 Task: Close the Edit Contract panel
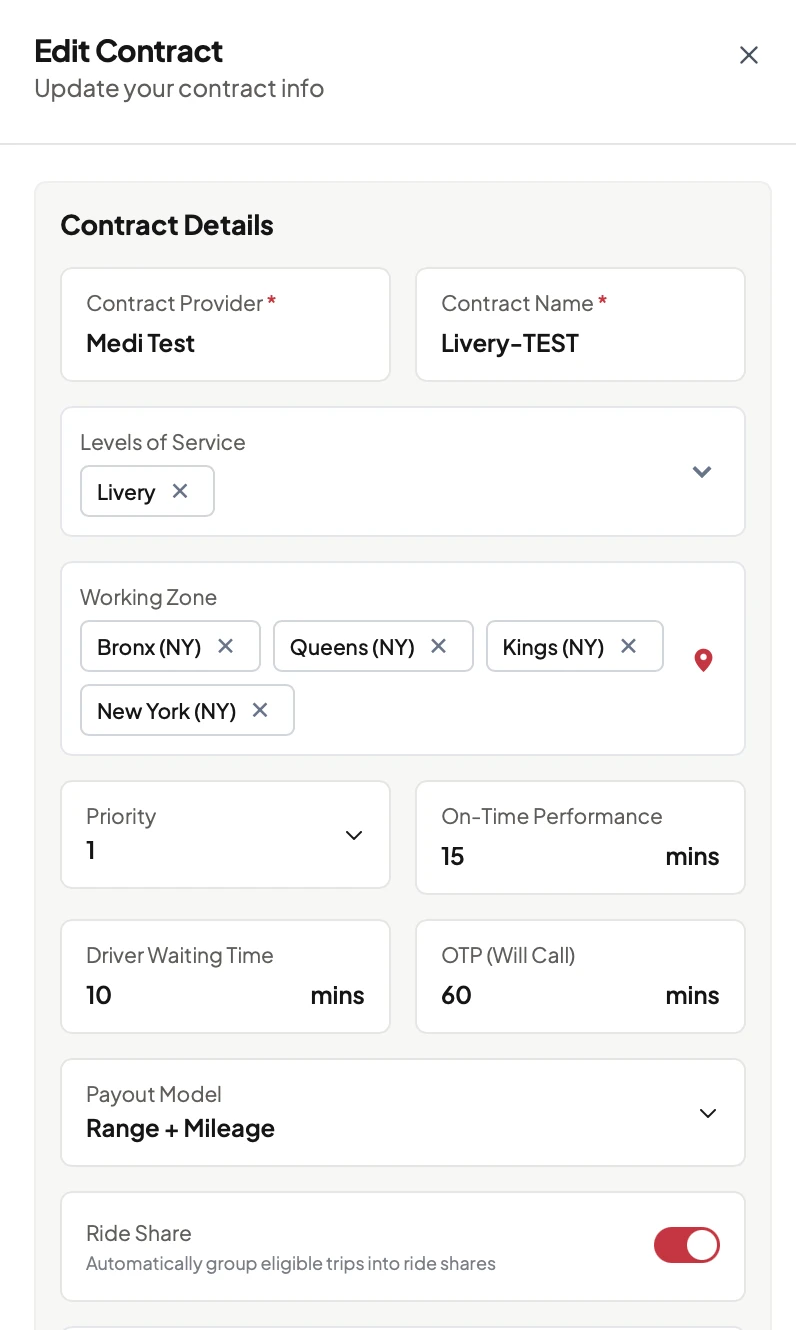(x=748, y=55)
